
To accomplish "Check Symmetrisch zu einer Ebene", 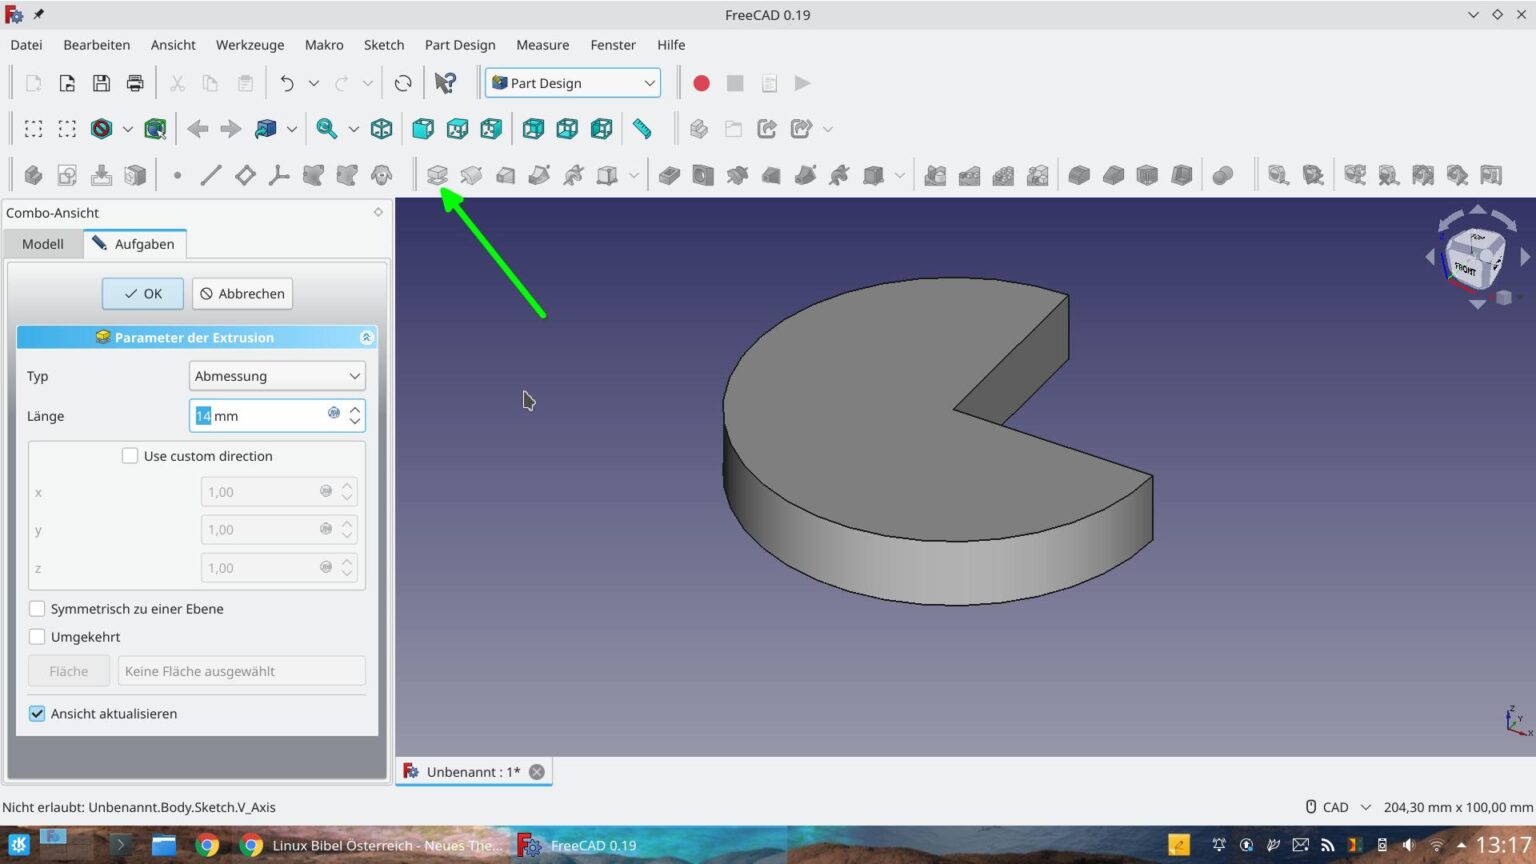I will coord(37,608).
